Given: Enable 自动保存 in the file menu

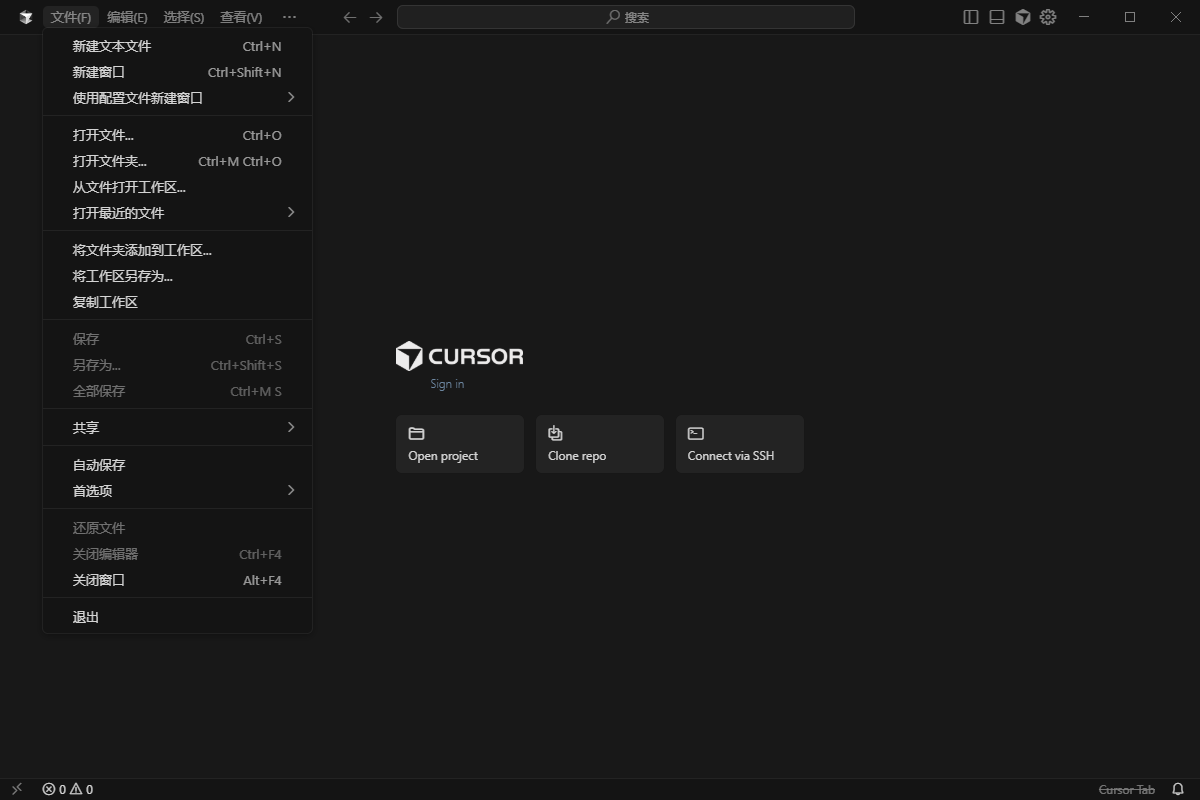Looking at the screenshot, I should (96, 464).
